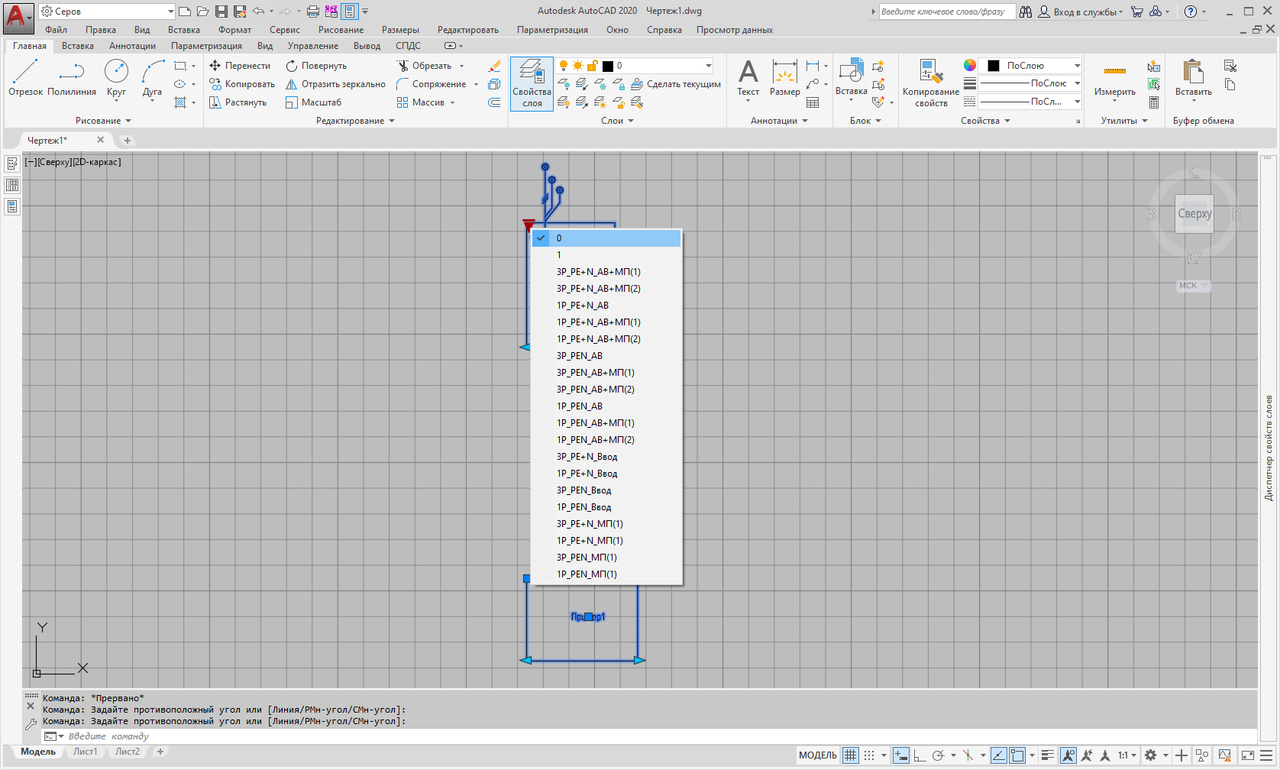Click Autodesk App Store cart icon
Viewport: 1280px width, 770px height.
tap(1137, 11)
